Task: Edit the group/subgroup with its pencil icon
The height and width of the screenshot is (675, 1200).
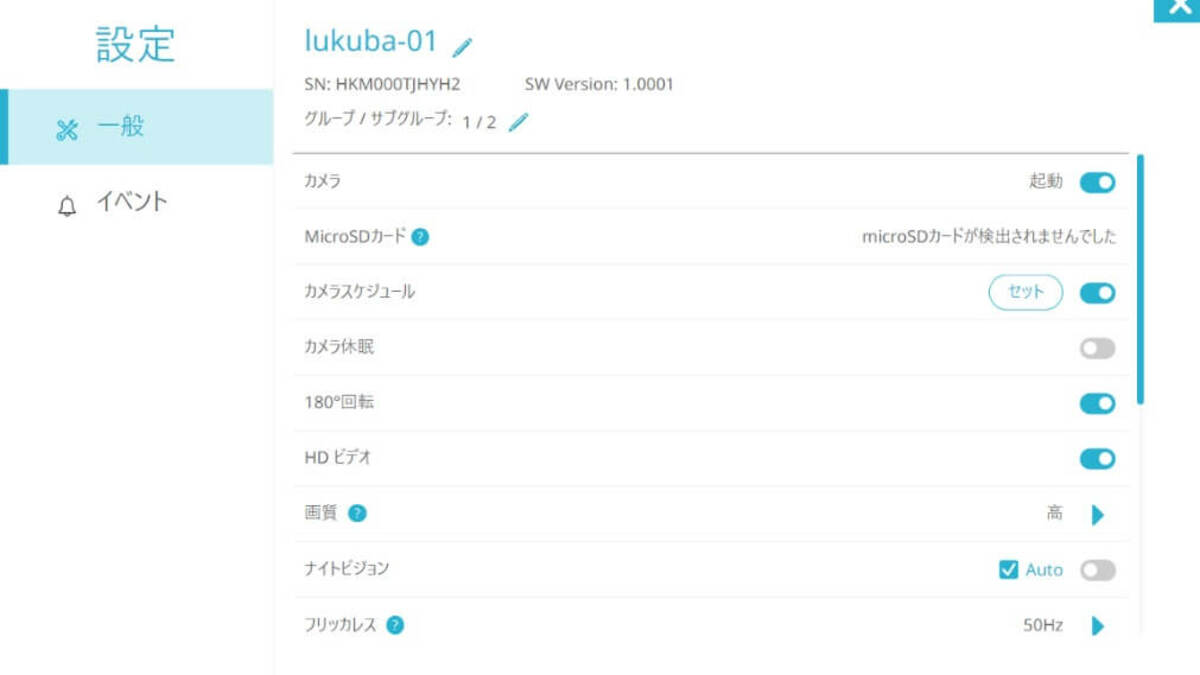Action: pos(518,122)
